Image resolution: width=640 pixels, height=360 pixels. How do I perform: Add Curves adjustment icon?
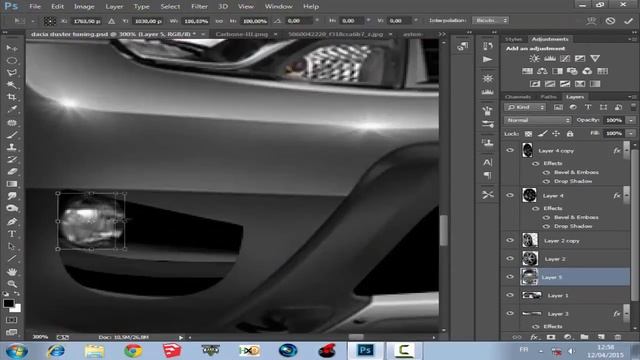click(565, 58)
